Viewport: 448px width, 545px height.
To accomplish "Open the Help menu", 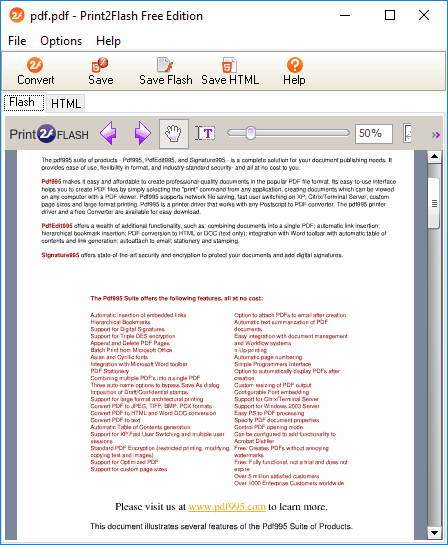I will click(108, 41).
